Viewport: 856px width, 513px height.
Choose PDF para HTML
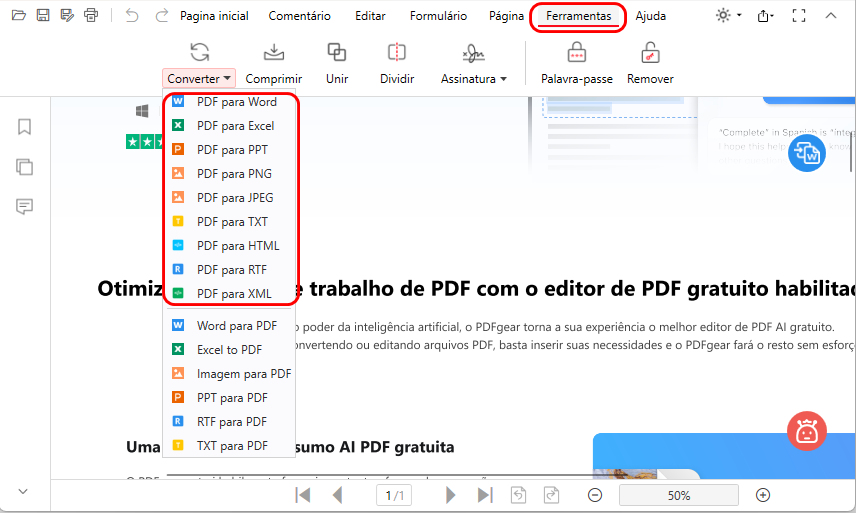click(229, 246)
